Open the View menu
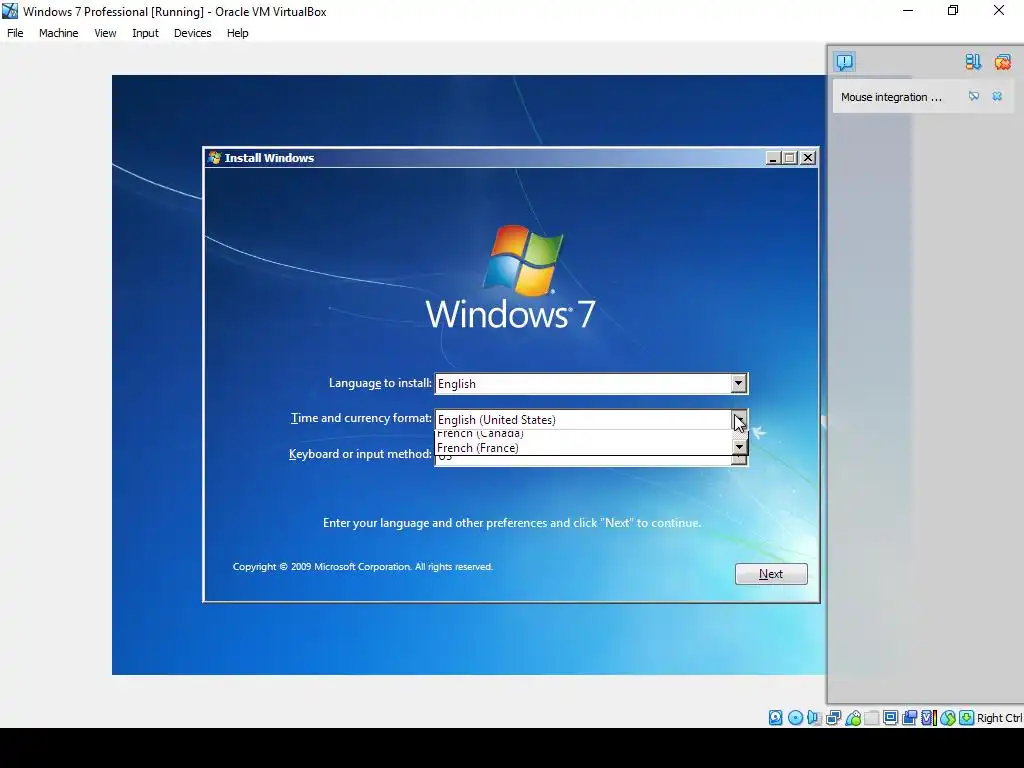The height and width of the screenshot is (768, 1024). point(105,33)
